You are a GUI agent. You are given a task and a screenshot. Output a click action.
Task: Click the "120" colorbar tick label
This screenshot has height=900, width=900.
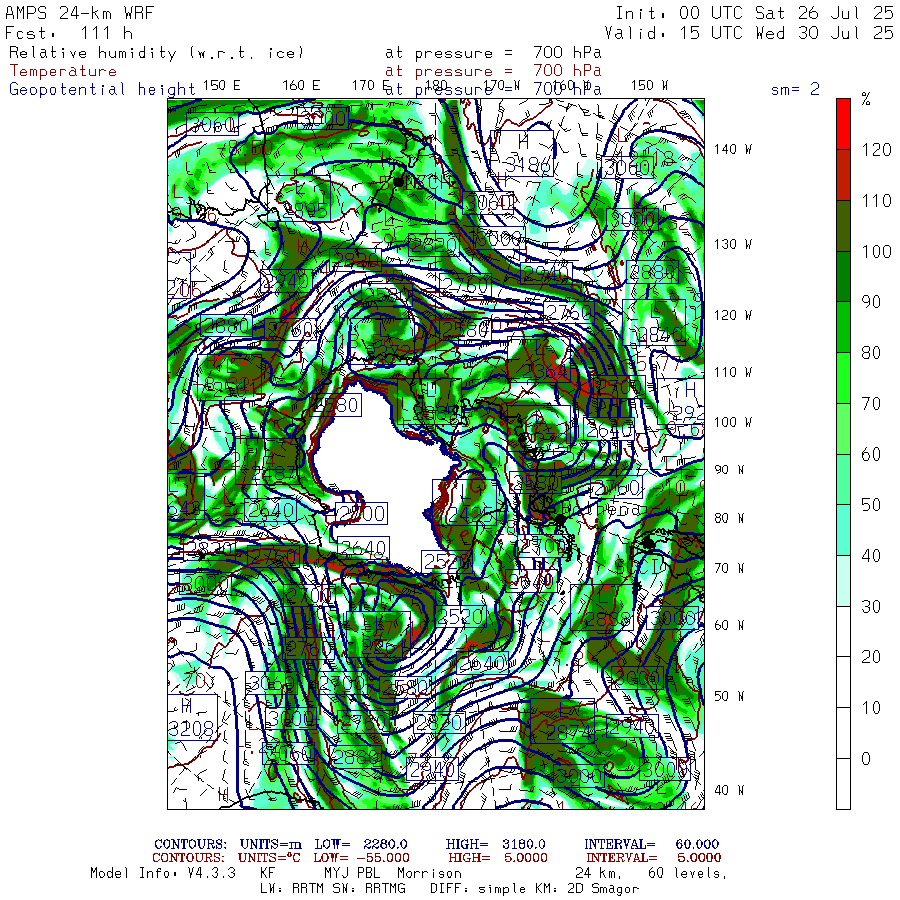click(x=876, y=150)
